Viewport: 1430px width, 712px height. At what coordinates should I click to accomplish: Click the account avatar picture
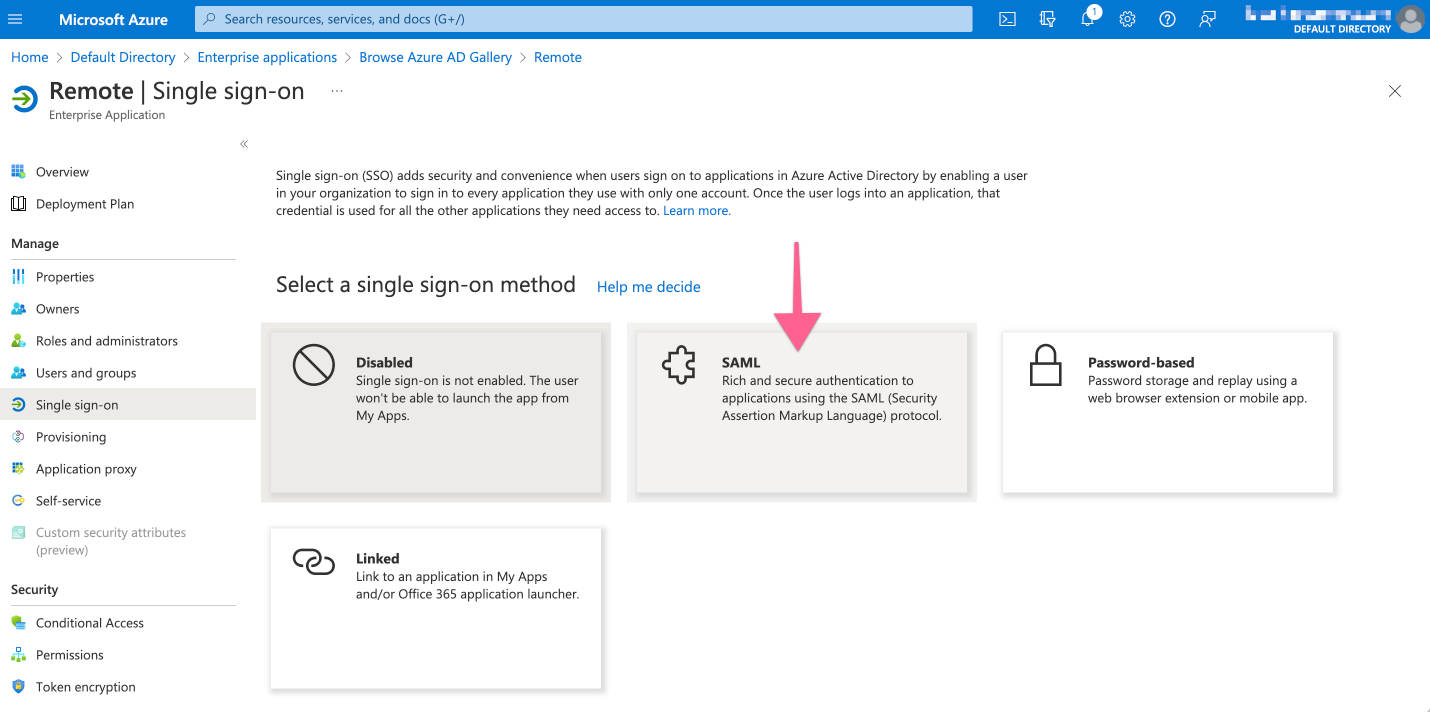(1410, 19)
